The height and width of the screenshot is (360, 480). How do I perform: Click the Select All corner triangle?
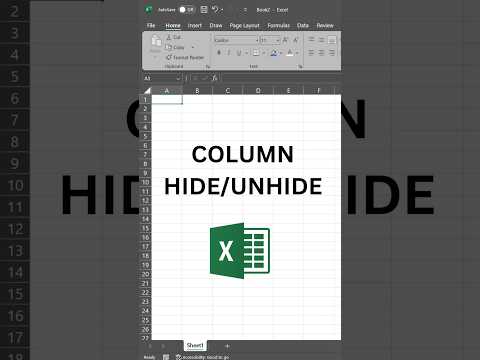(x=147, y=91)
